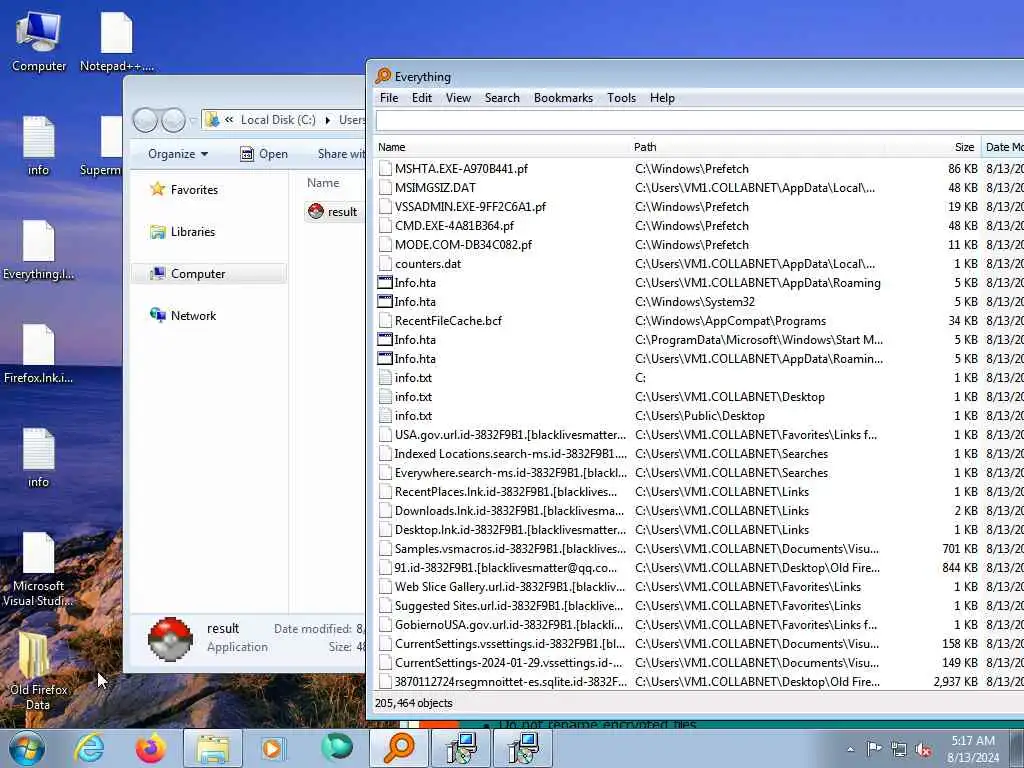Launch Internet Explorer from the taskbar
This screenshot has height=768, width=1024.
pyautogui.click(x=89, y=748)
